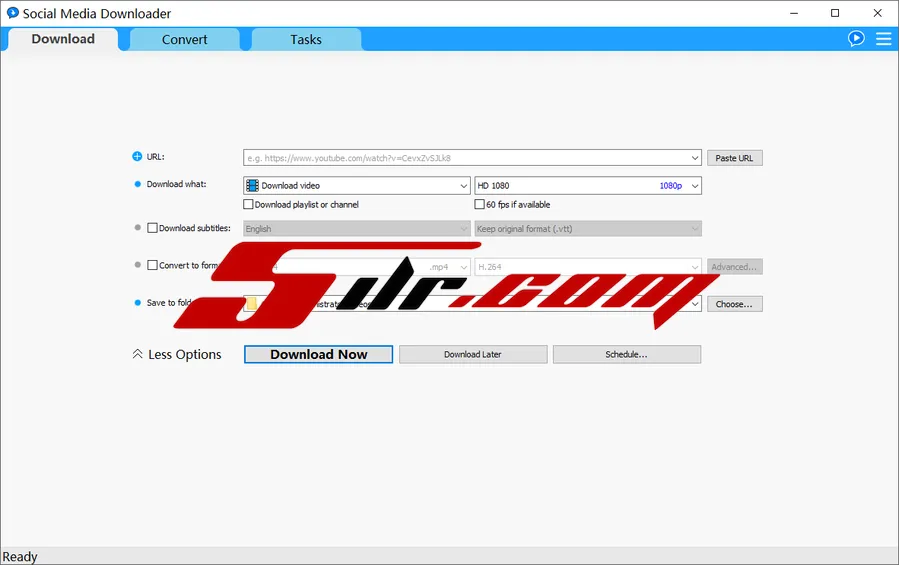The image size is (899, 565).
Task: Click the Advanced... button
Action: (734, 267)
